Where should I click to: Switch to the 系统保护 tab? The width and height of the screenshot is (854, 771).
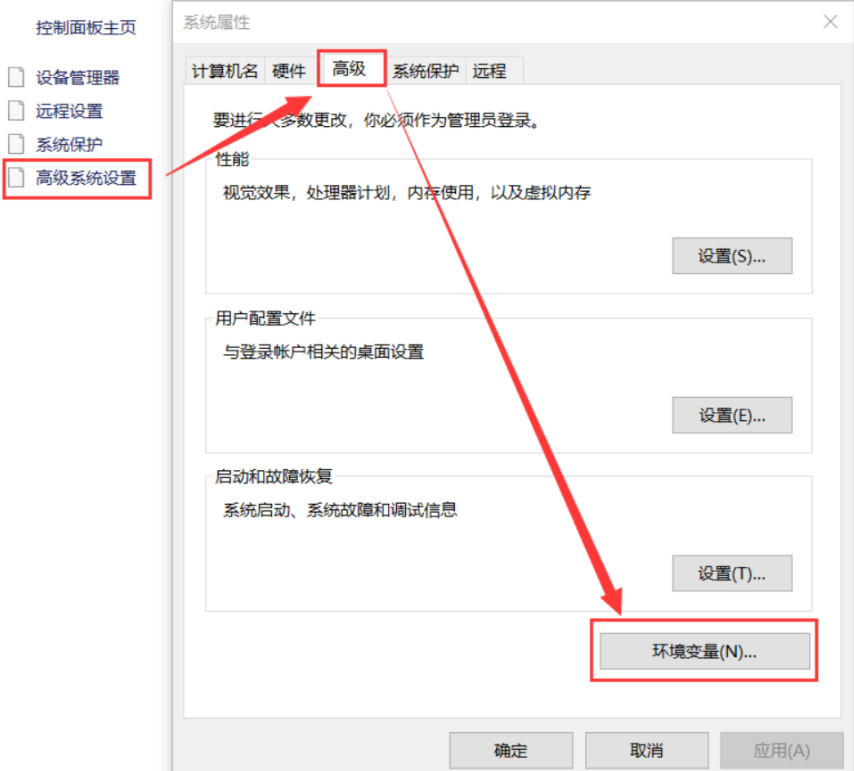tap(425, 71)
